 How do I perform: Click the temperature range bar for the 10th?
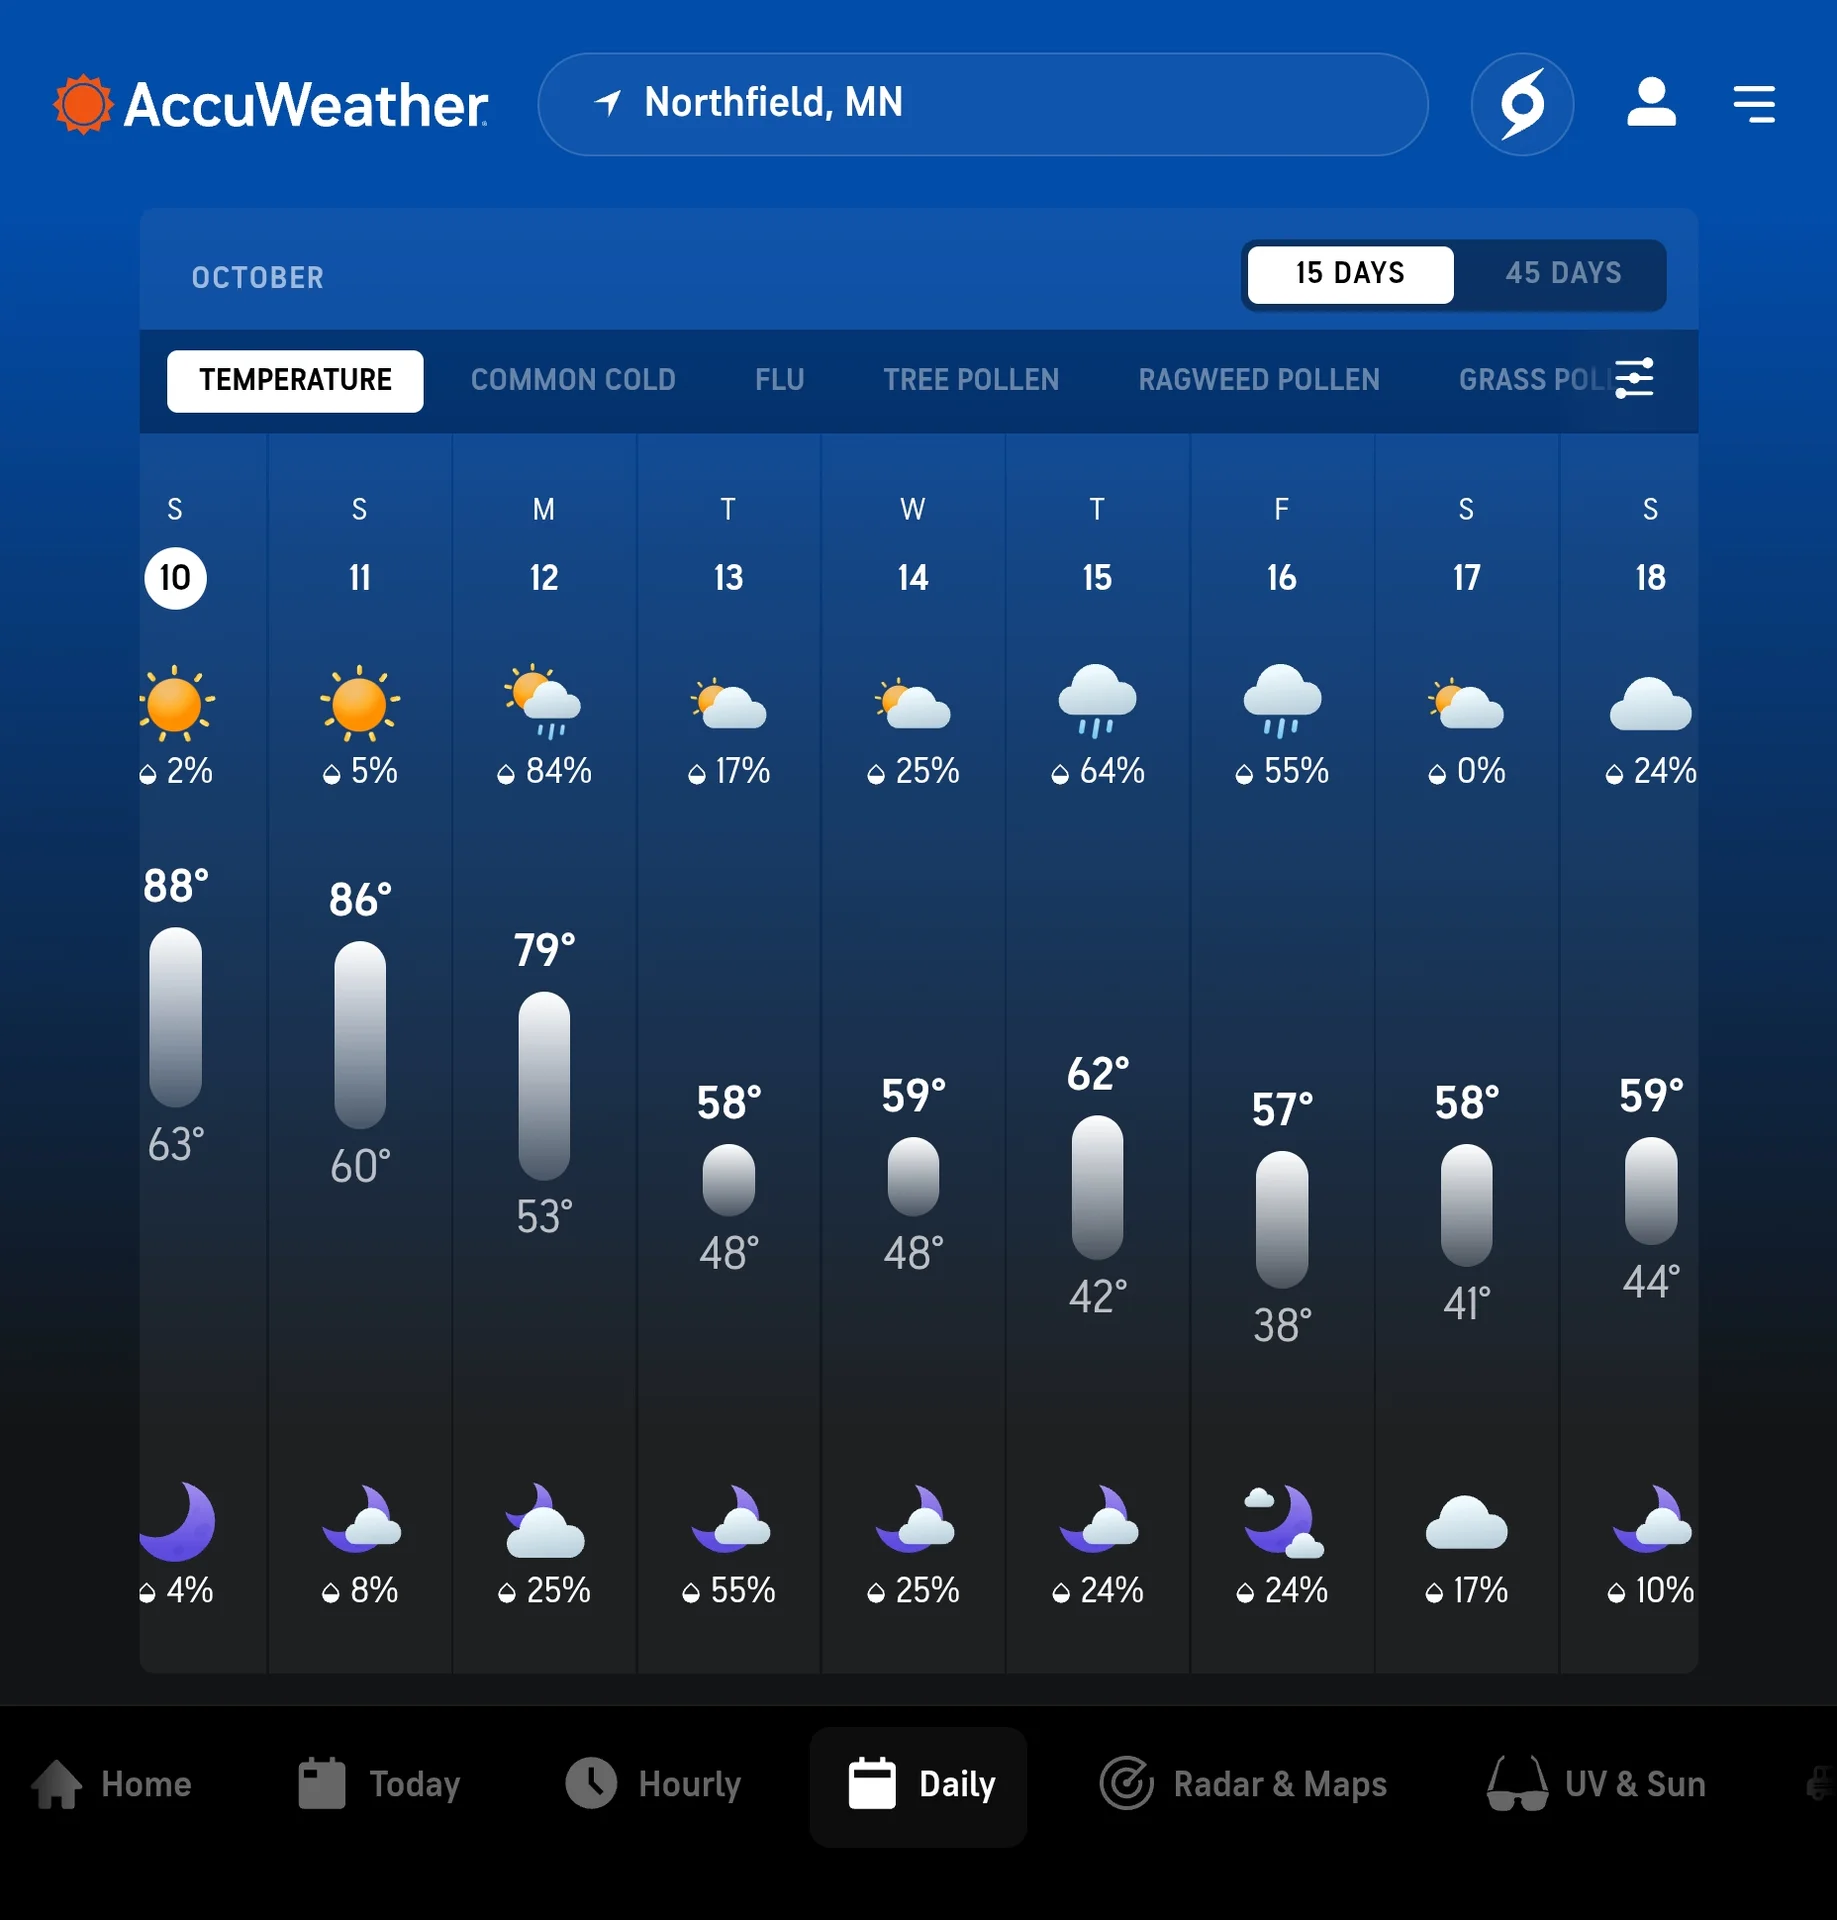click(x=175, y=1017)
